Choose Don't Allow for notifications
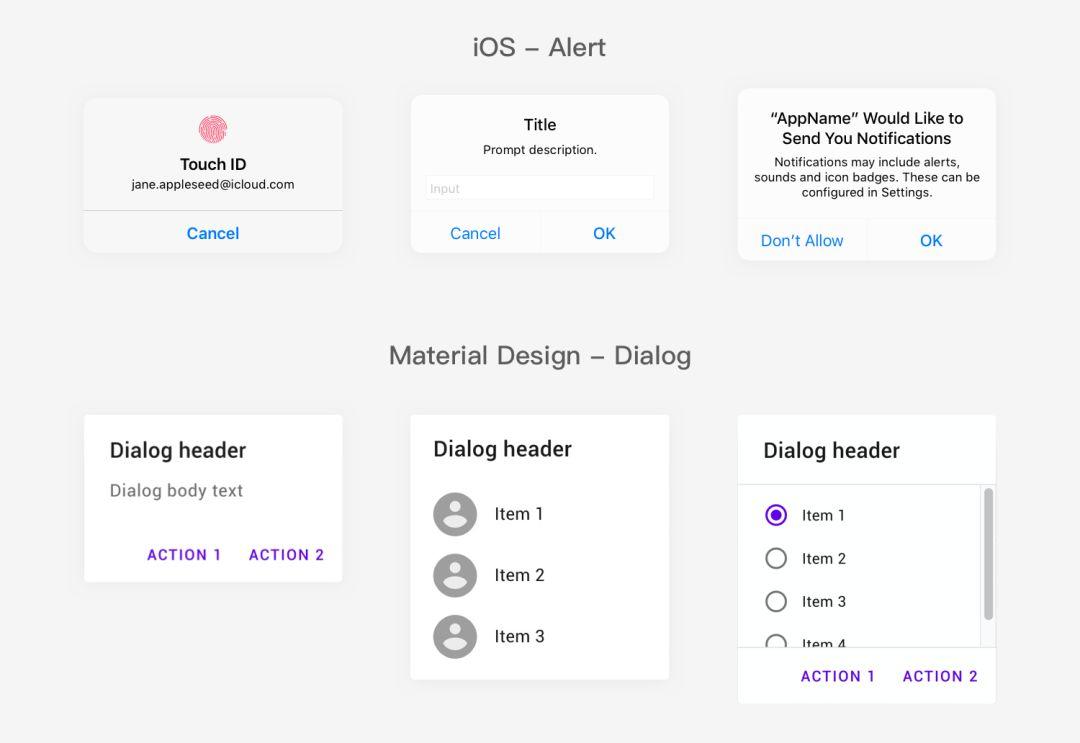 tap(802, 240)
